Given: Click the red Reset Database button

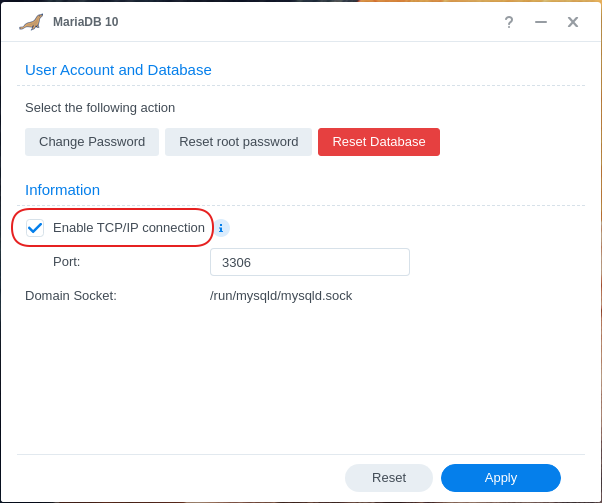Looking at the screenshot, I should click(379, 142).
